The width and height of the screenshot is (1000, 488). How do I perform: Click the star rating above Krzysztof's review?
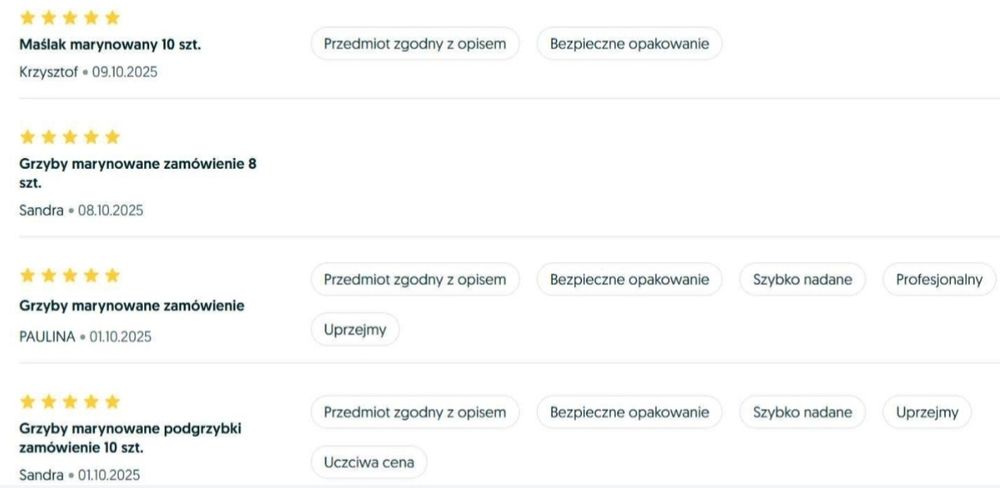[70, 18]
